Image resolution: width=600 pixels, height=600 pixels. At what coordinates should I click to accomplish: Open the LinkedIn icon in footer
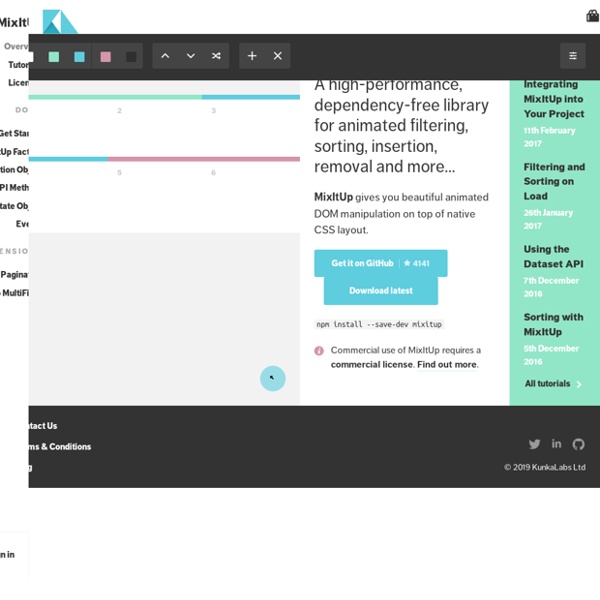coord(556,443)
